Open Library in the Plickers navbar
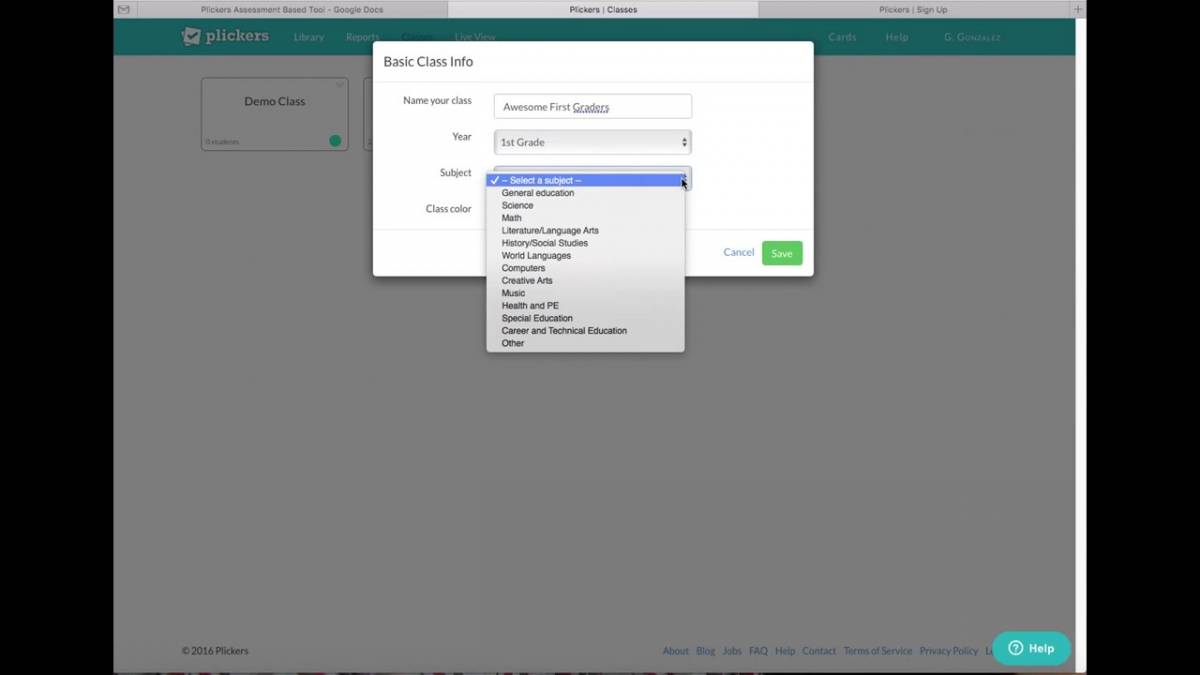Image resolution: width=1200 pixels, height=675 pixels. (309, 37)
